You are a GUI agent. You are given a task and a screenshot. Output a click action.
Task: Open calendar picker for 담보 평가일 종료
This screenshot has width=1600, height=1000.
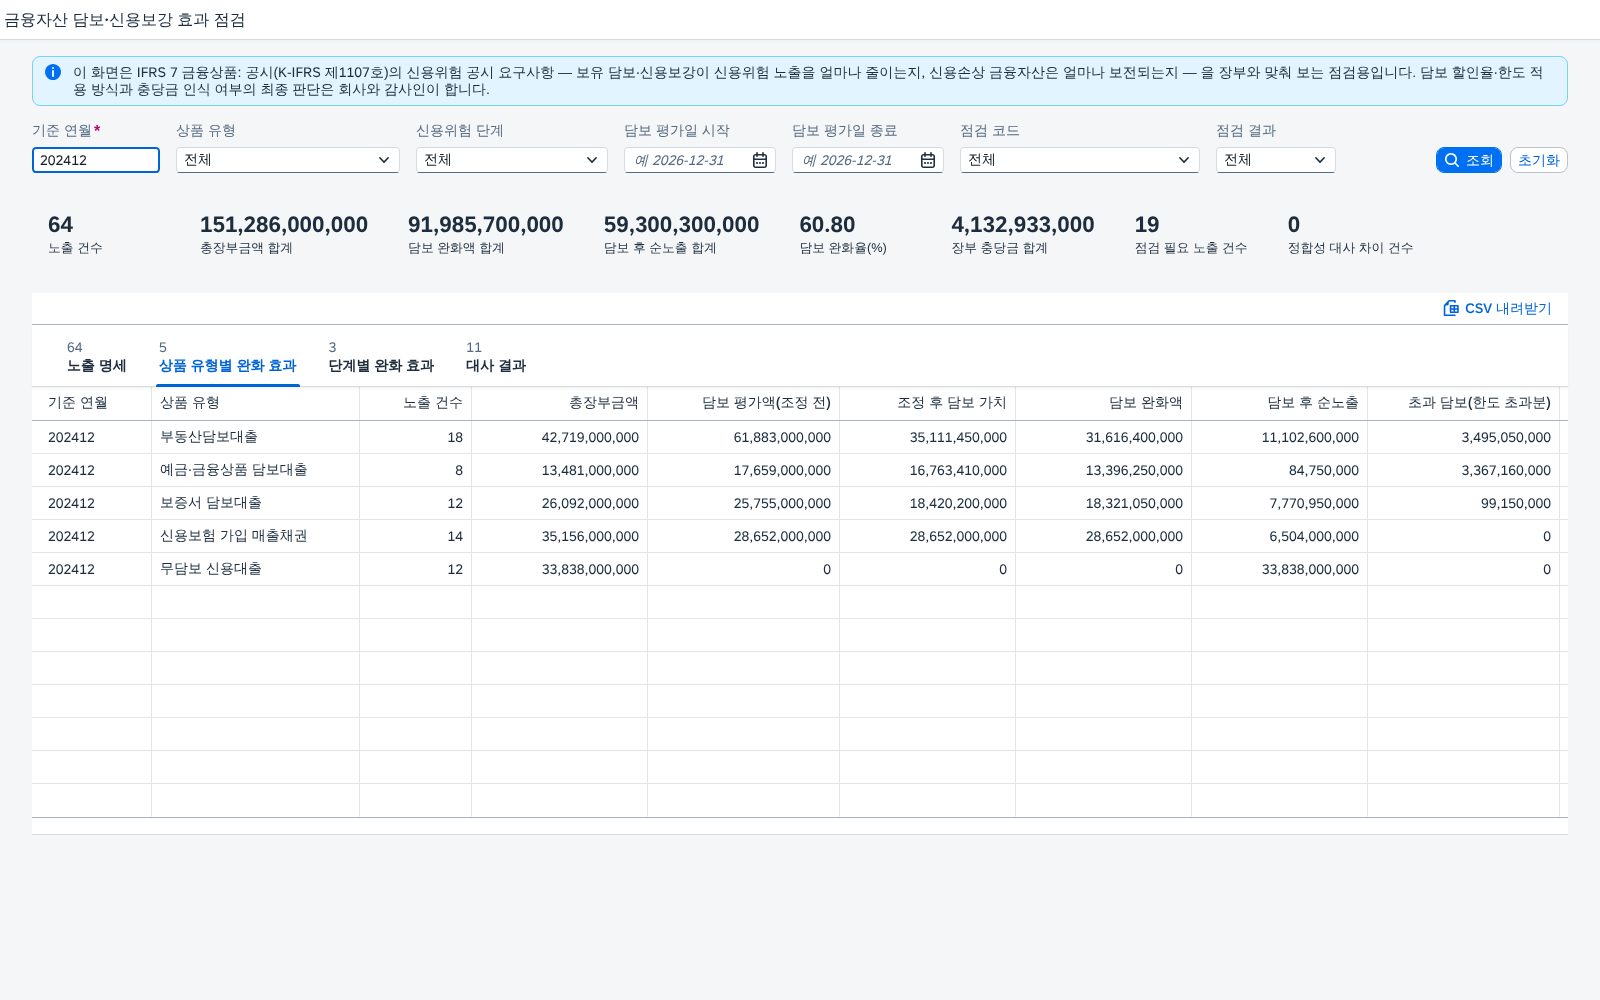[928, 160]
